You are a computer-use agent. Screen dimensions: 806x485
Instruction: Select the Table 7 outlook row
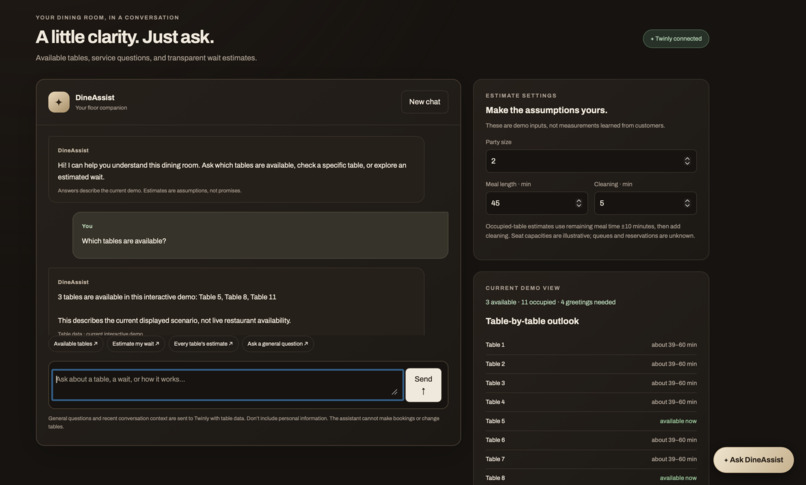(591, 459)
